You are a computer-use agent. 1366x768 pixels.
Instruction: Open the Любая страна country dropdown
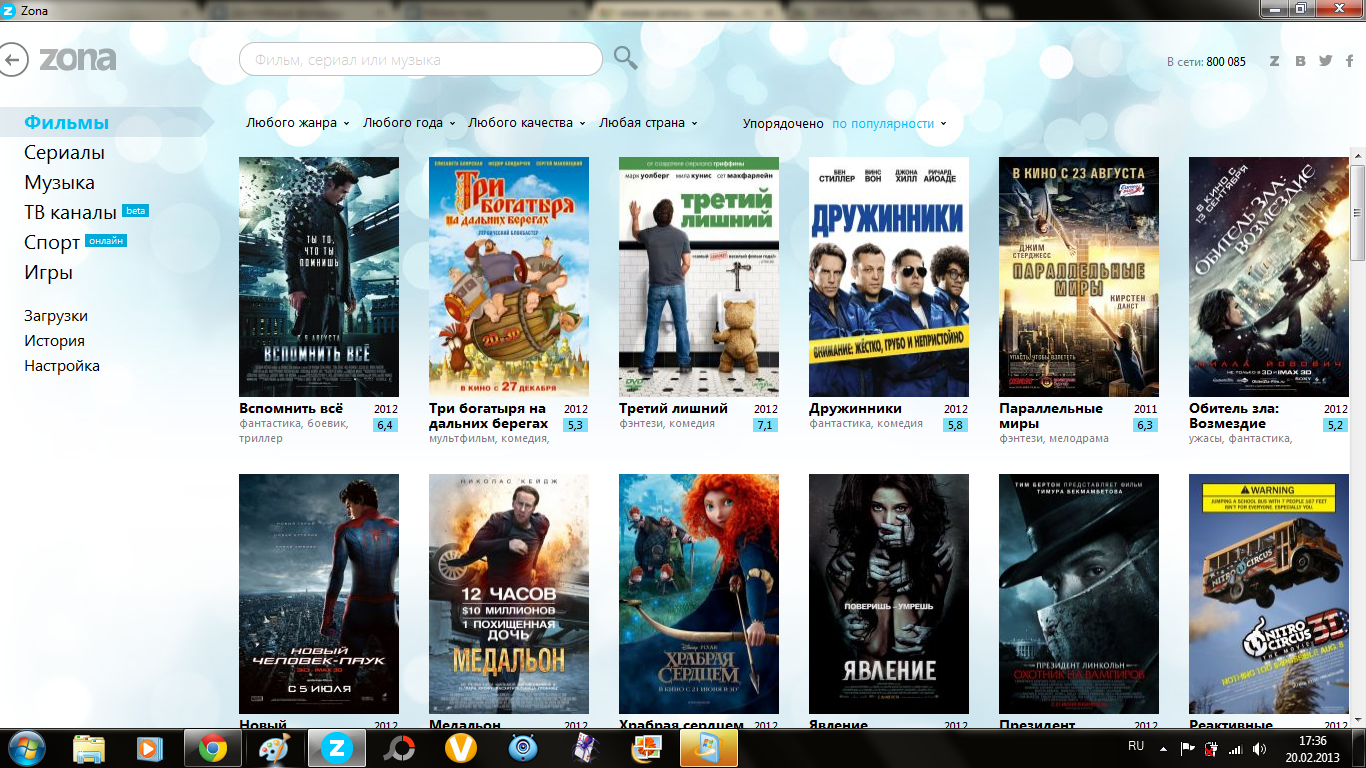[648, 123]
